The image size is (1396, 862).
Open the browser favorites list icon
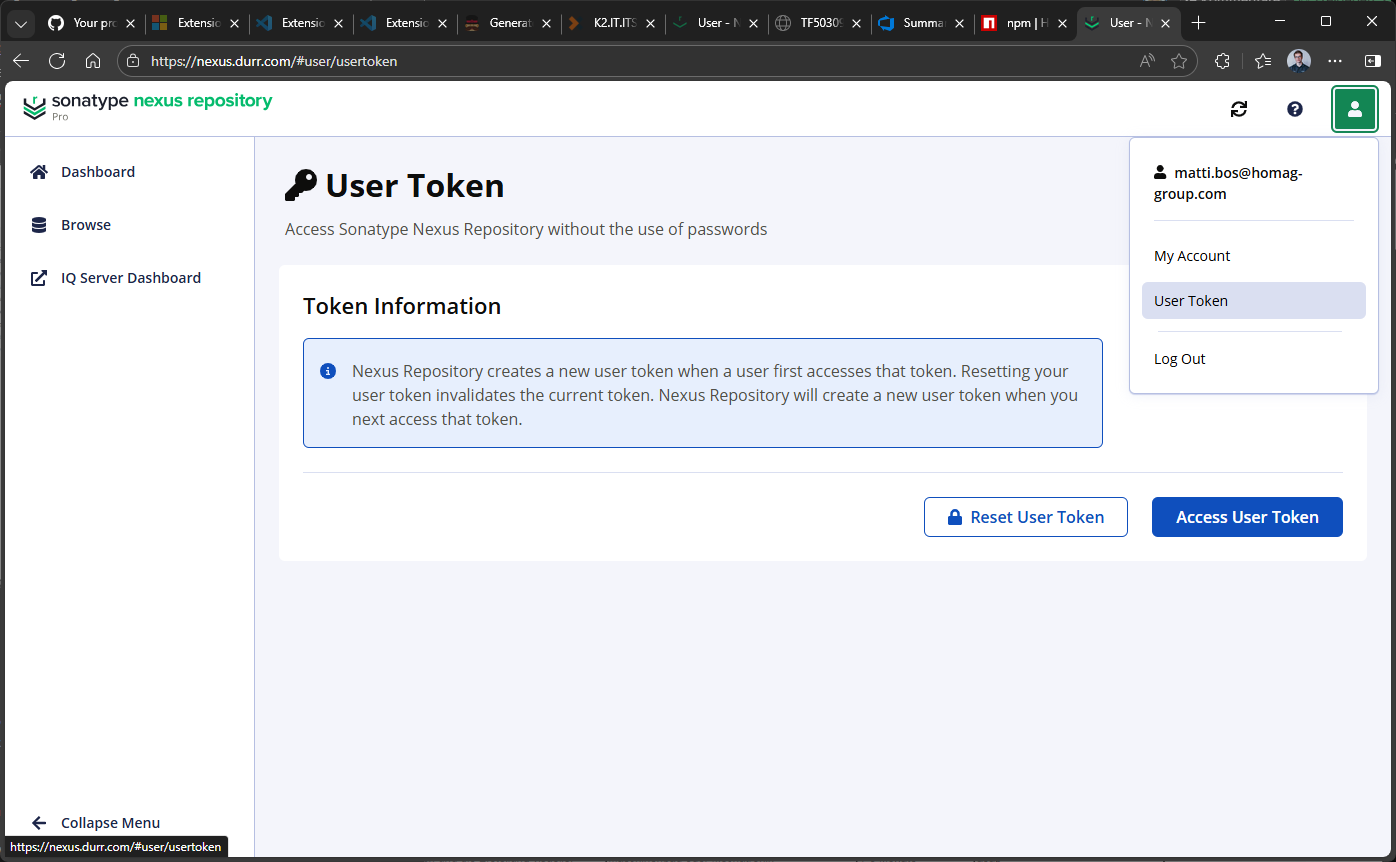pos(1263,61)
